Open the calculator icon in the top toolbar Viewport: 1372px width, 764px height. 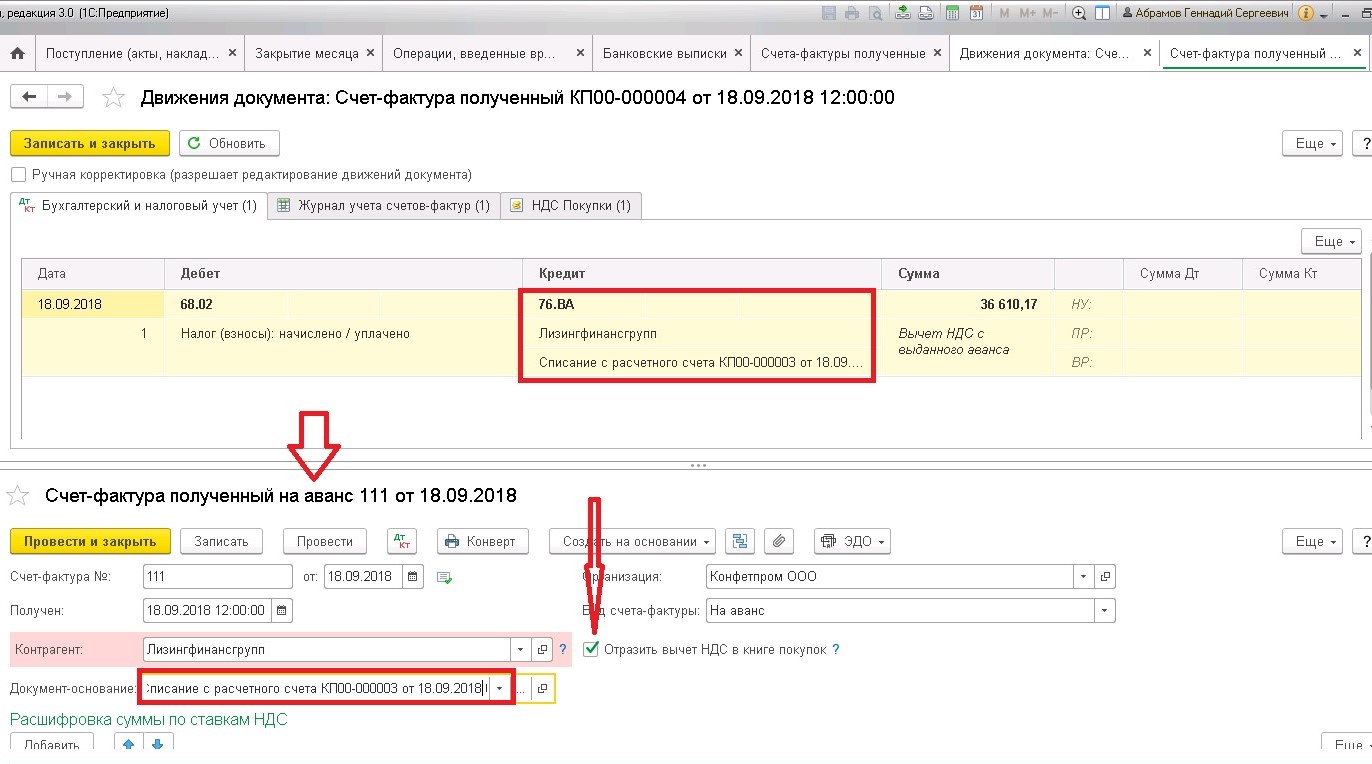952,13
